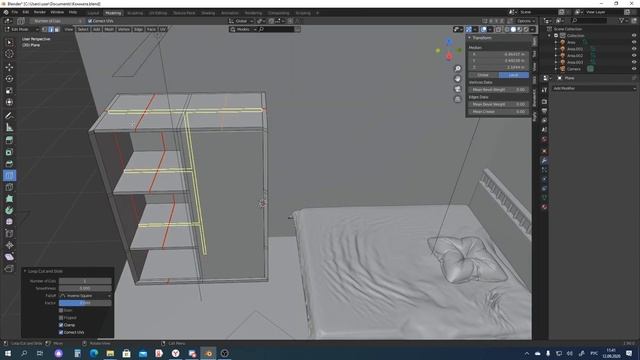Select the Knife tool

click(x=9, y=187)
